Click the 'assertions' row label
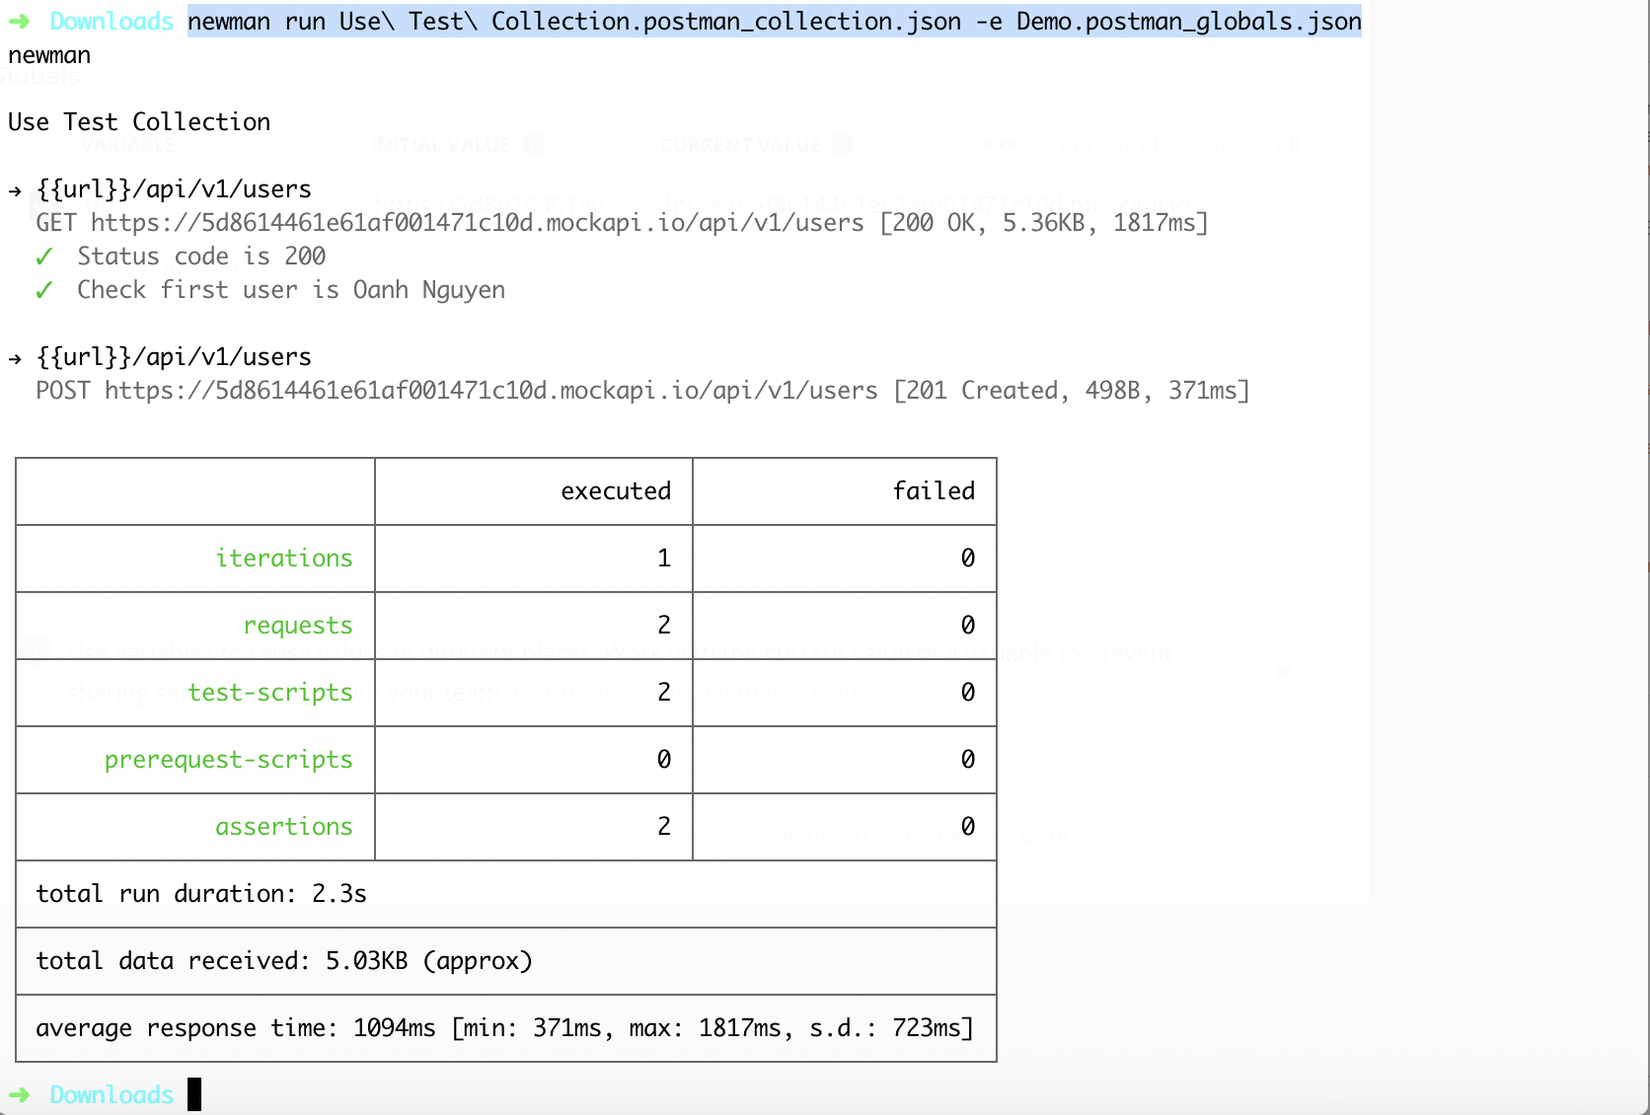Viewport: 1650px width, 1115px height. coord(284,827)
